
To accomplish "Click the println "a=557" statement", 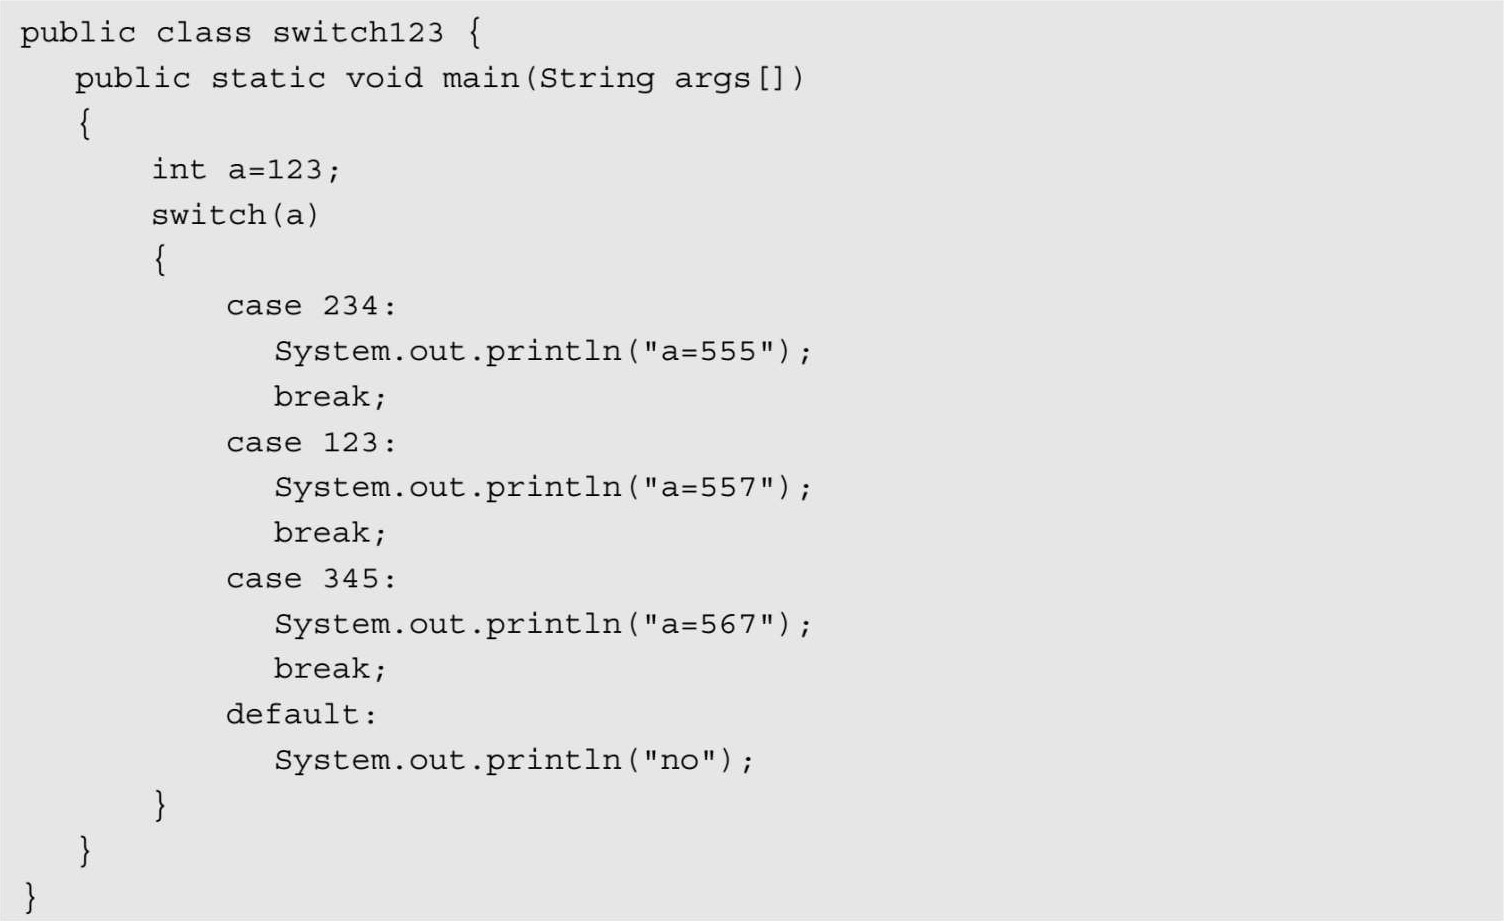I will [542, 488].
